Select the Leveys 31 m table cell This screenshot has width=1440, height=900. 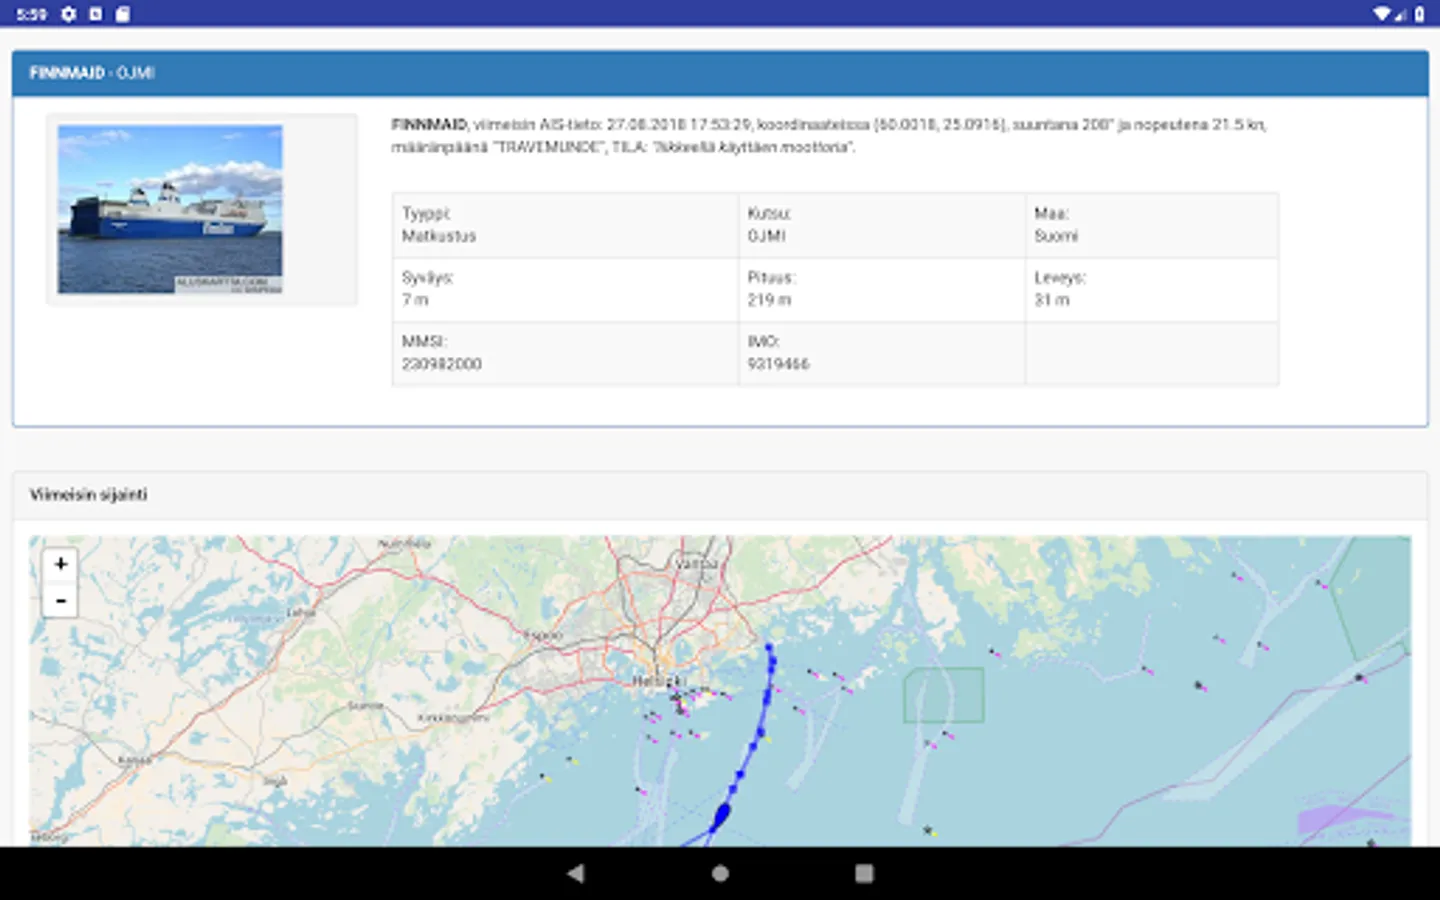pos(1152,290)
